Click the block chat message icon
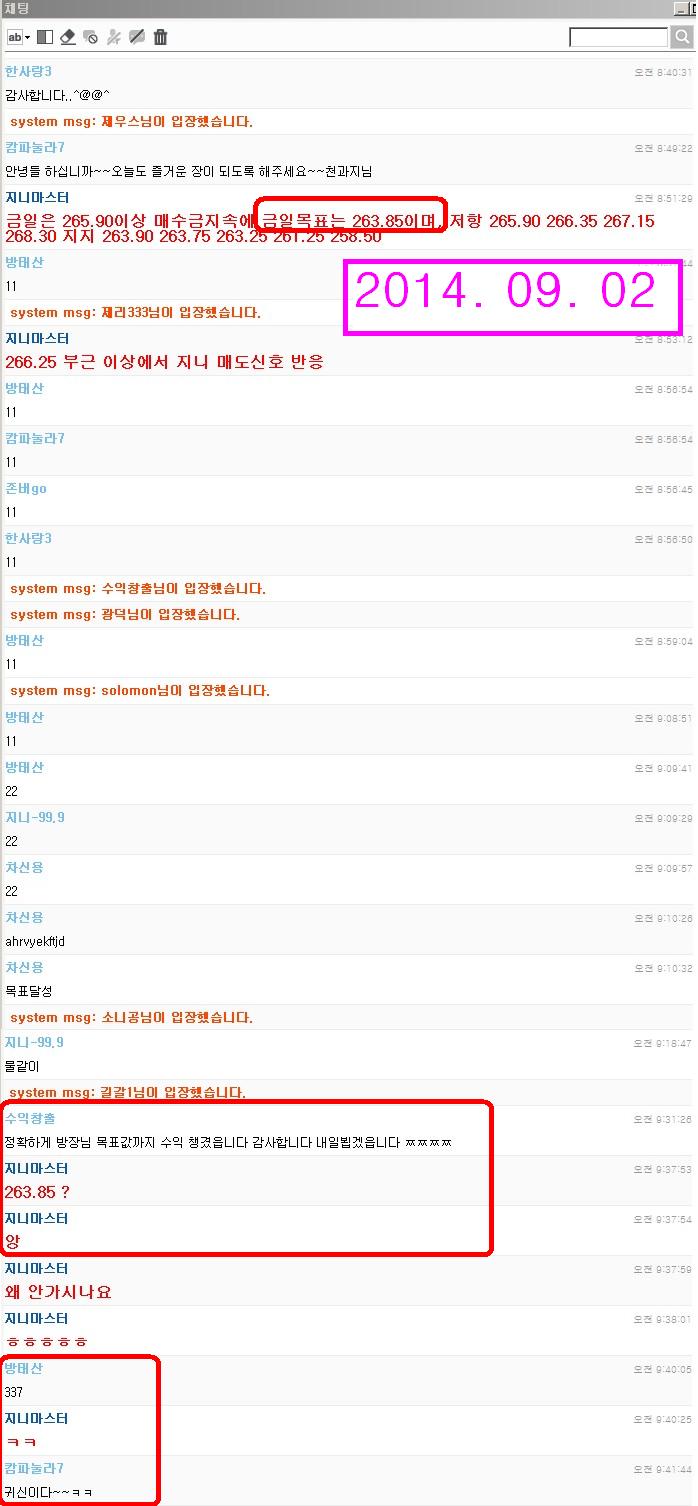Image resolution: width=698 pixels, height=1506 pixels. point(91,37)
